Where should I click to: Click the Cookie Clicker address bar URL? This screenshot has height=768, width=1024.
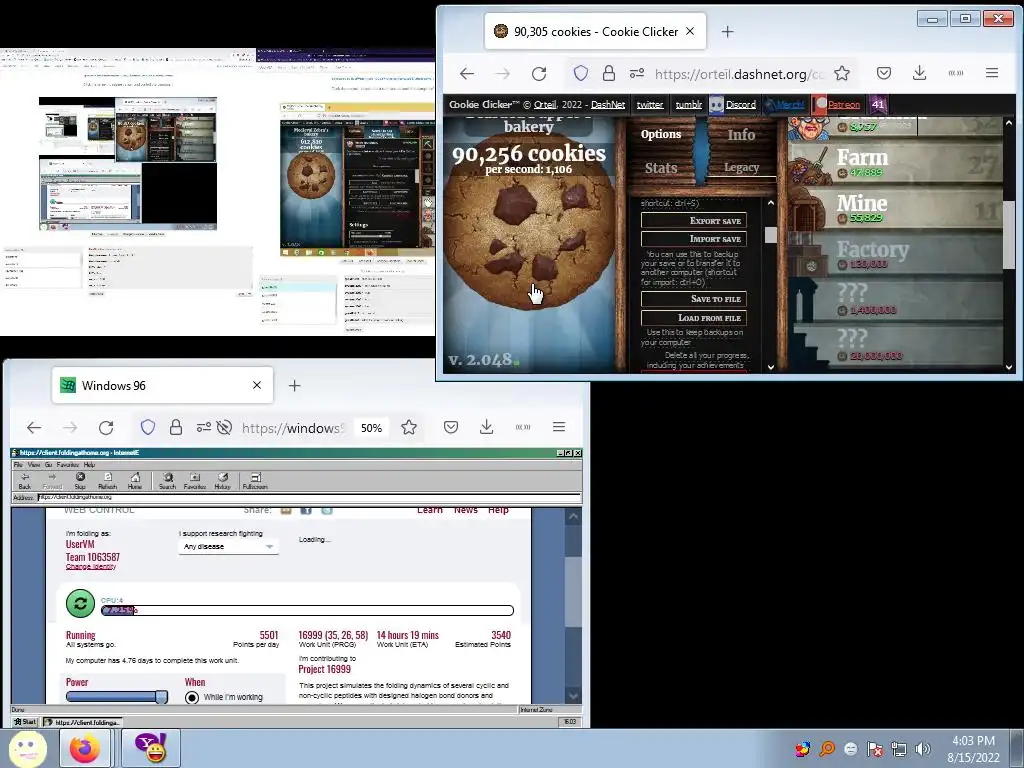tap(739, 74)
